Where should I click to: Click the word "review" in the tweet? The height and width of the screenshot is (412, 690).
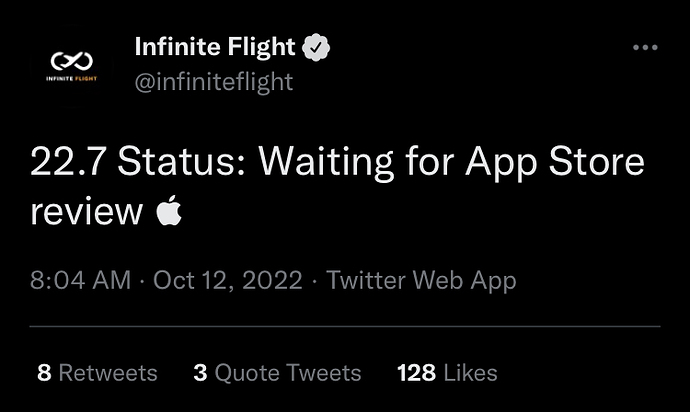tap(87, 212)
